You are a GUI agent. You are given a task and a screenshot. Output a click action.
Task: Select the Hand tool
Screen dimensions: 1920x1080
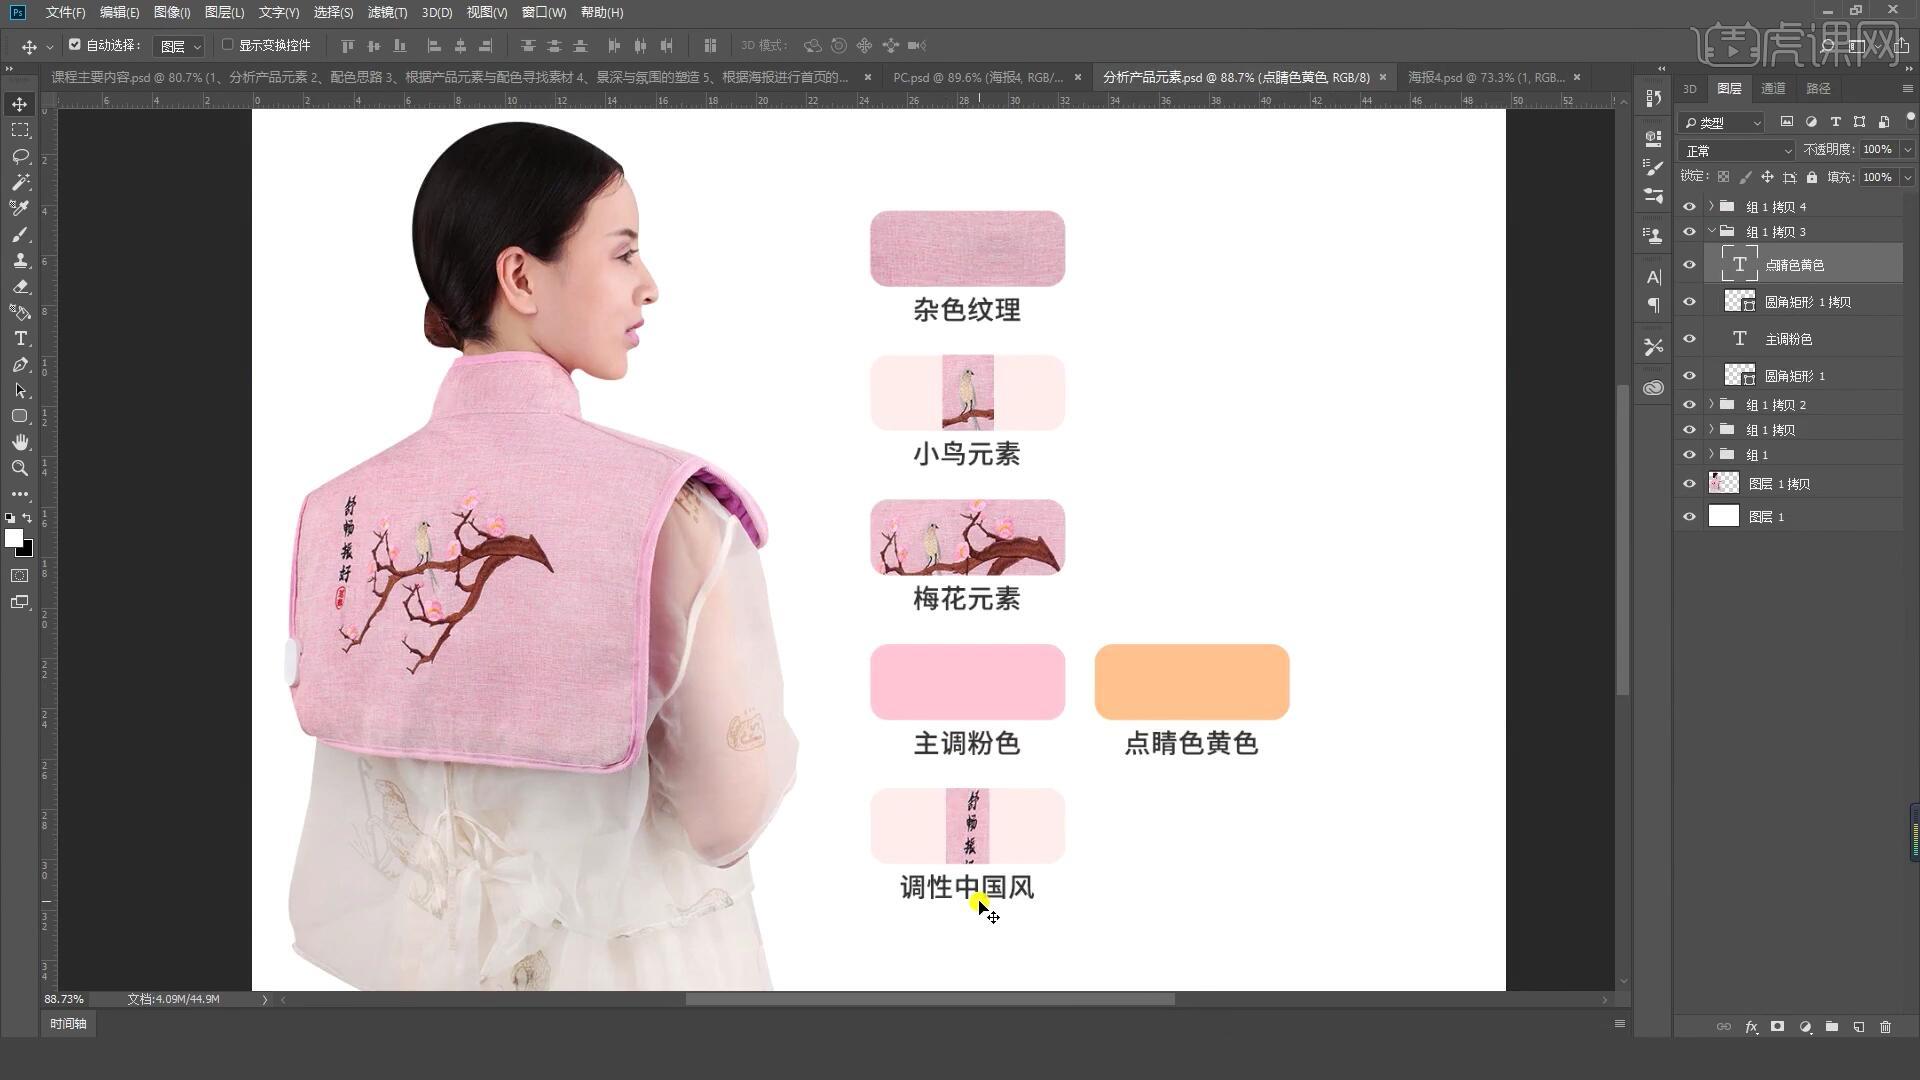(20, 442)
